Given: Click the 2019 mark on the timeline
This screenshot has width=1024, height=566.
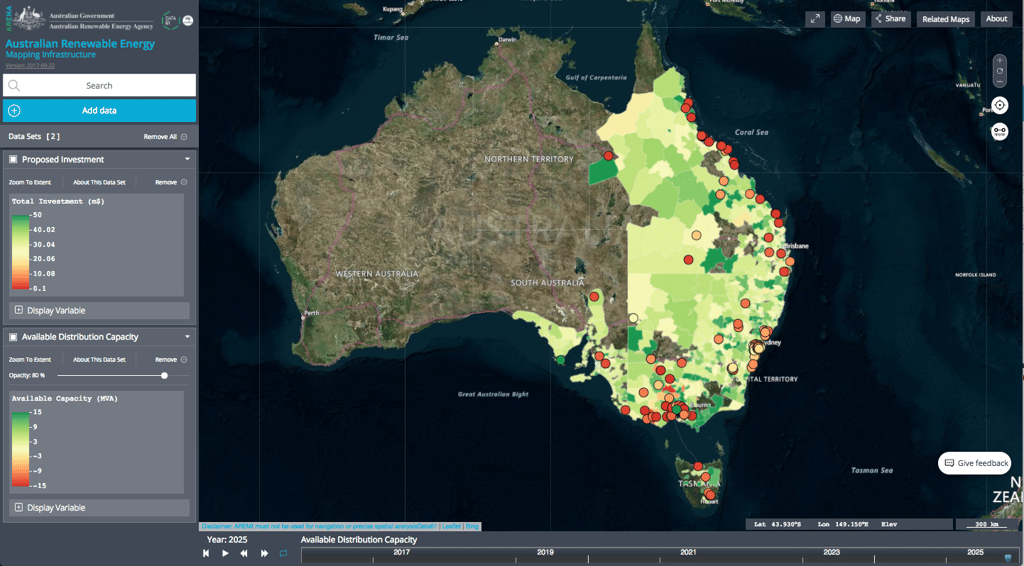Looking at the screenshot, I should pos(545,552).
